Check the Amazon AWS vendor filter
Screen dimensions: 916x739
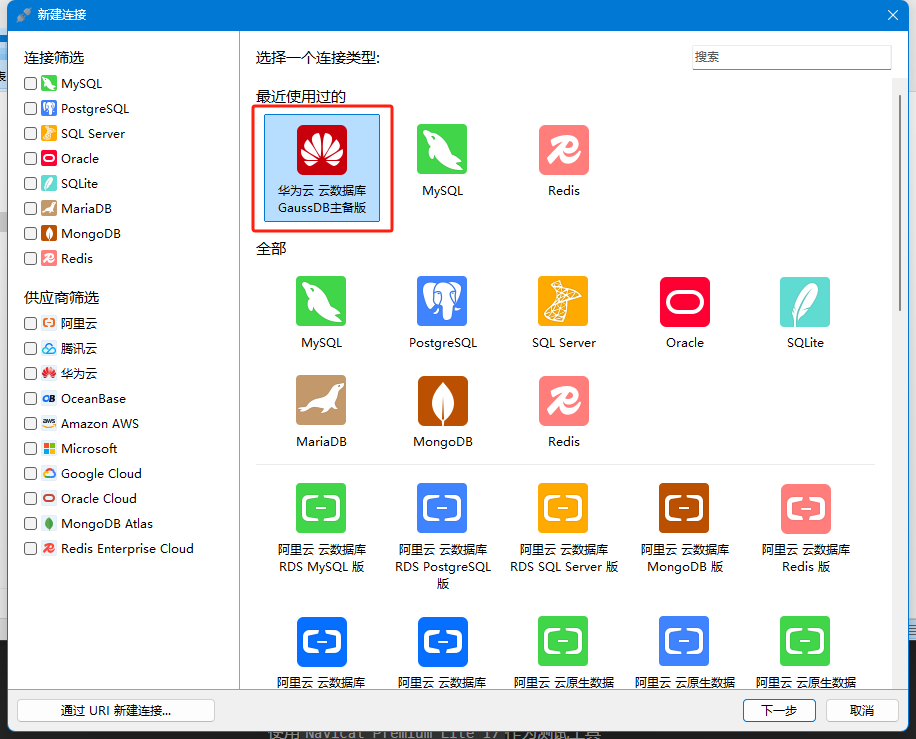30,424
